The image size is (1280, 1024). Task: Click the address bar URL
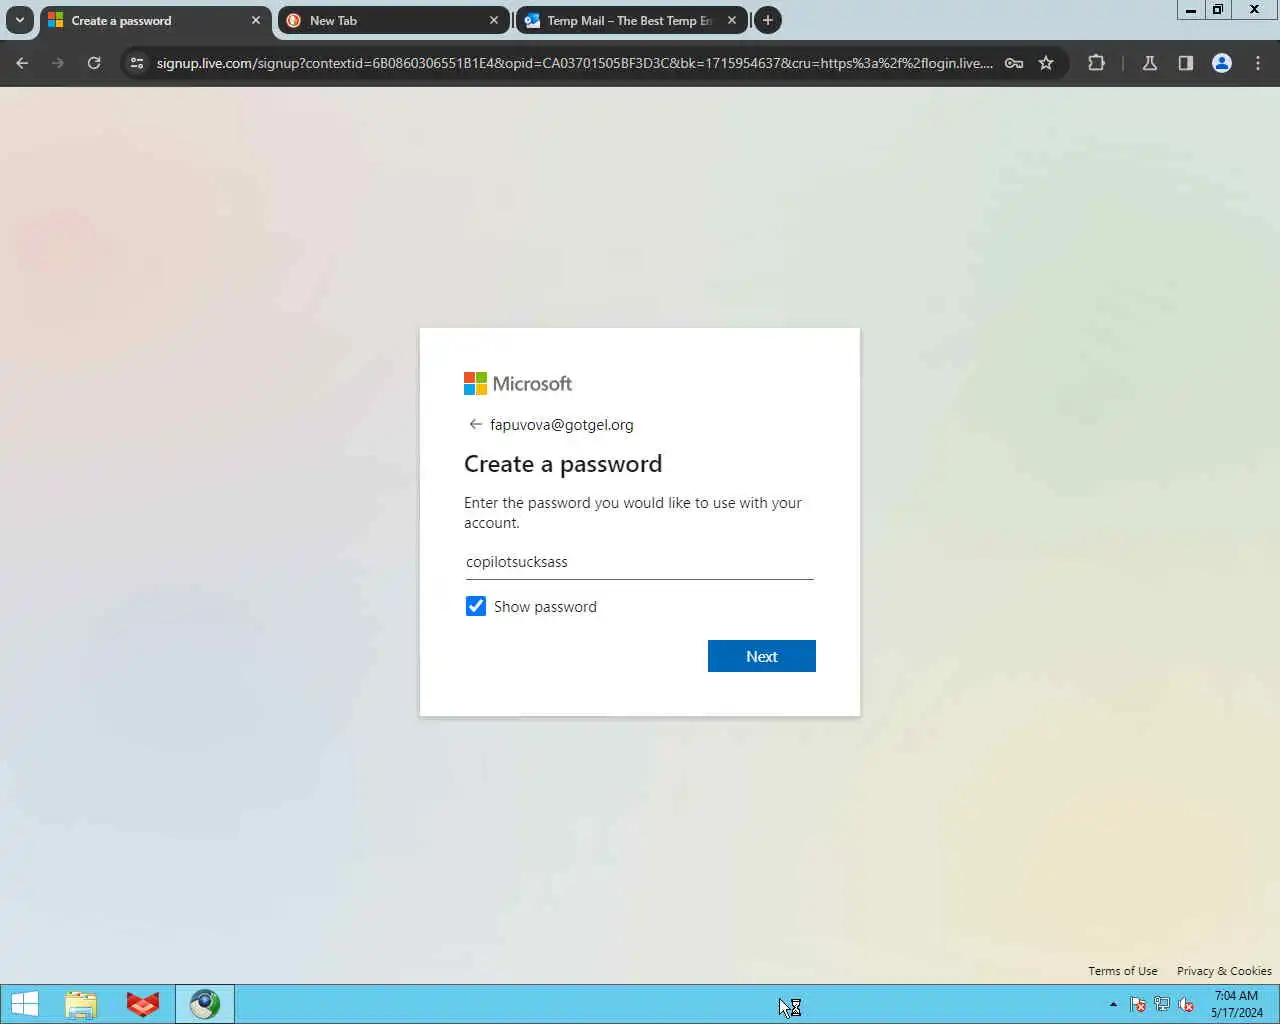tap(574, 63)
